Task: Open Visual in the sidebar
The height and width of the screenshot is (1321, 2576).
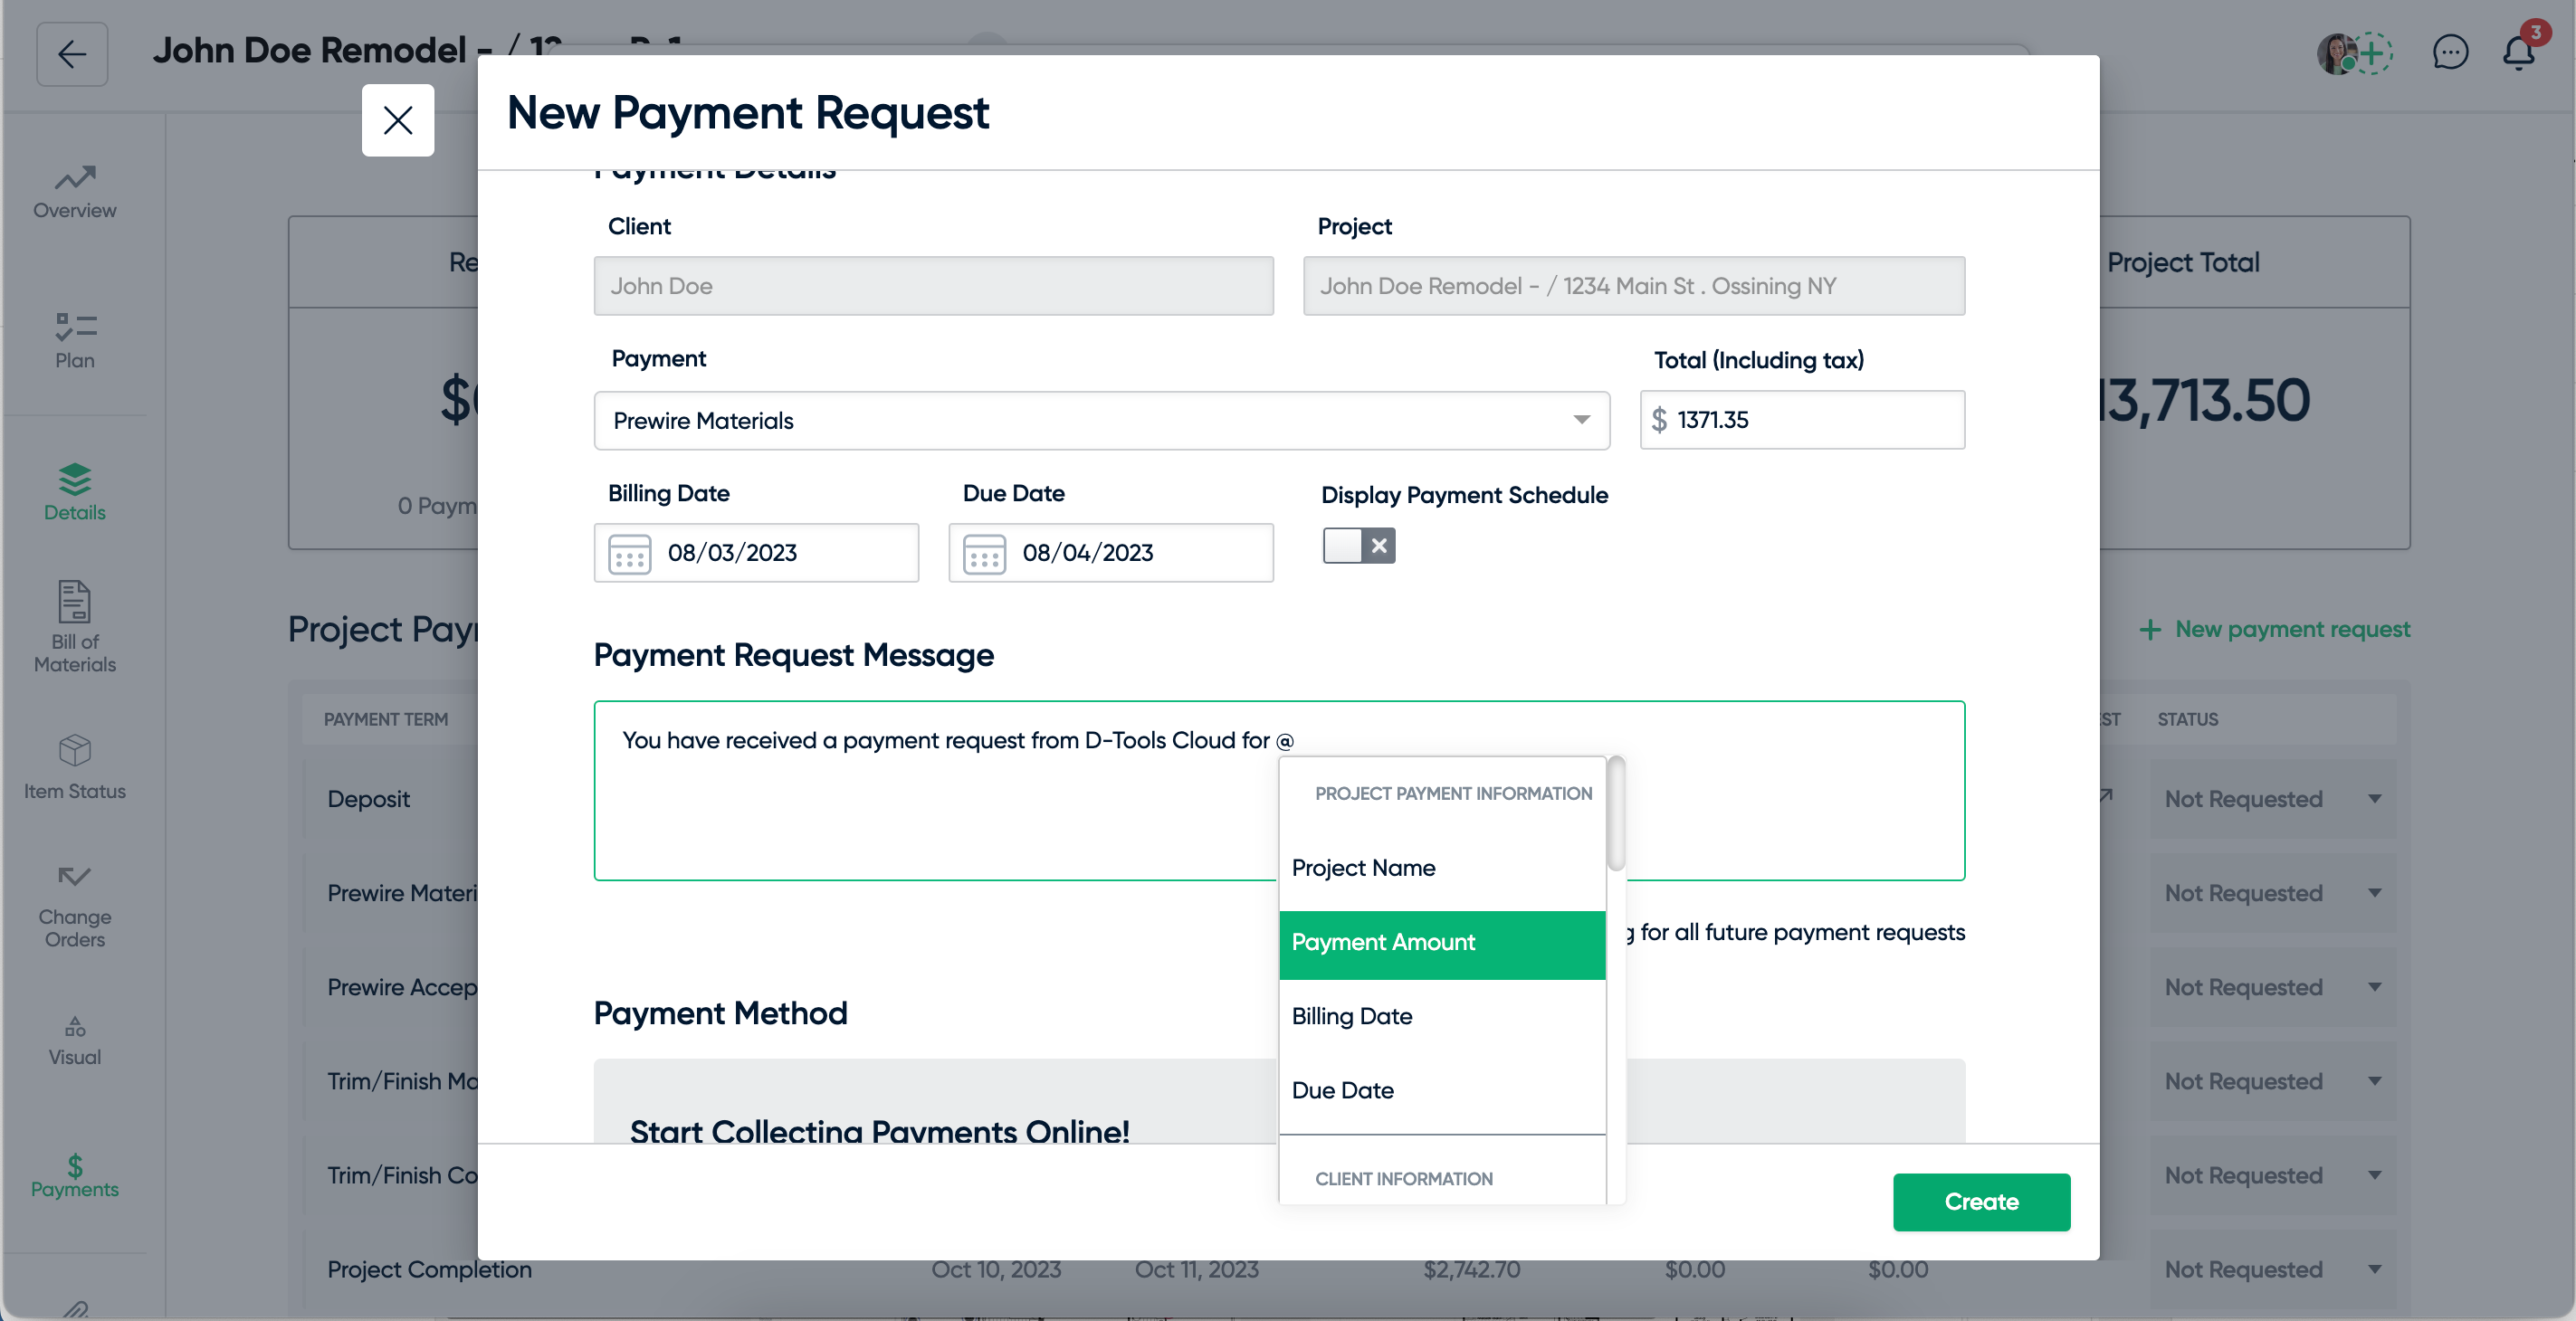Action: tap(75, 1041)
